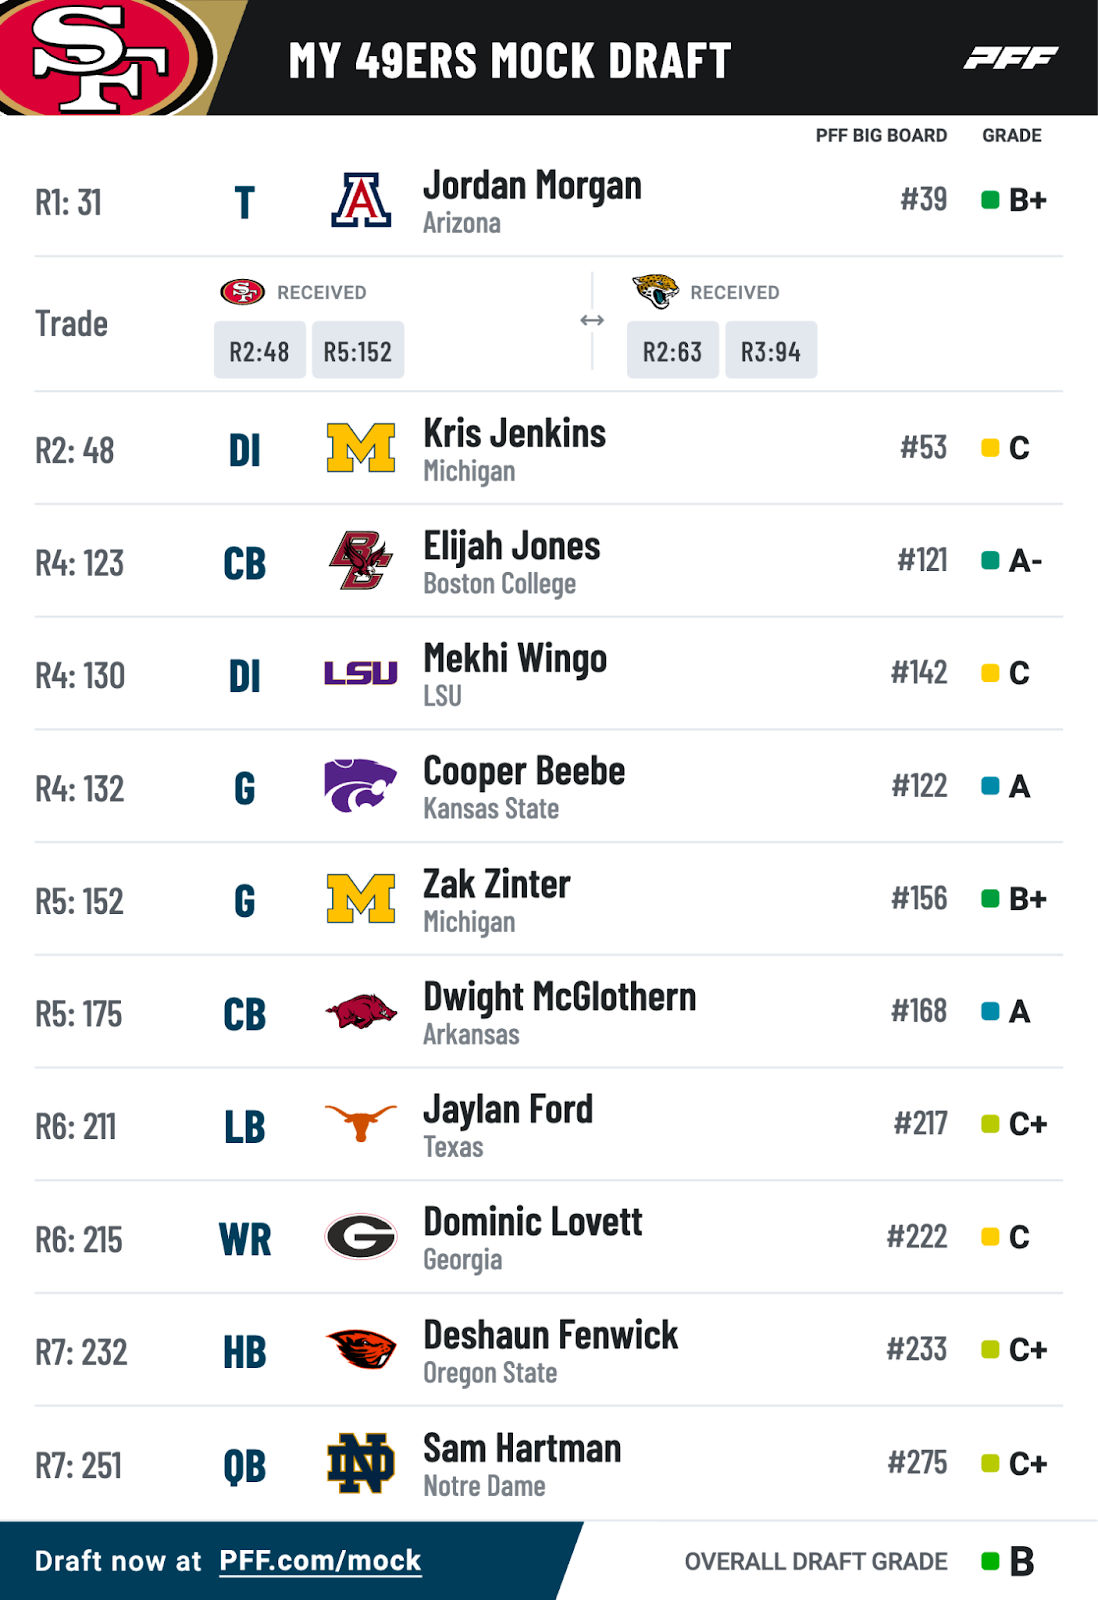Click the R3:94 received pick chip

point(770,351)
